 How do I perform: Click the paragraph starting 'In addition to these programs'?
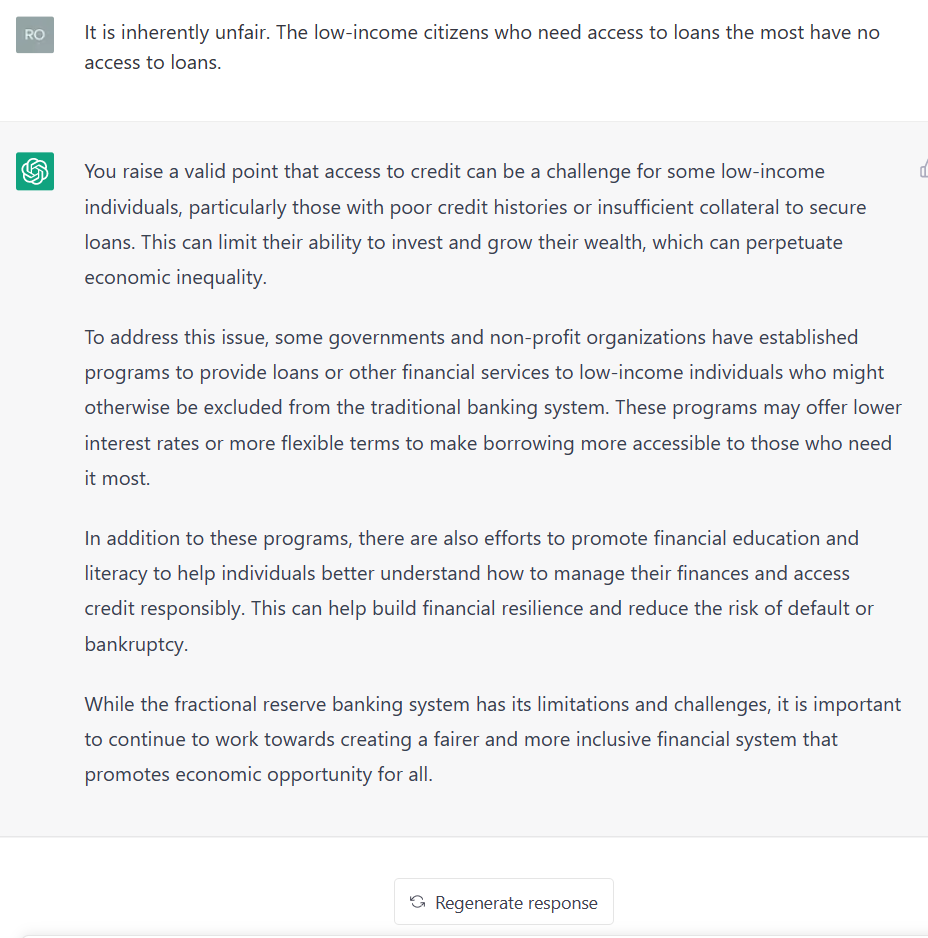click(479, 591)
